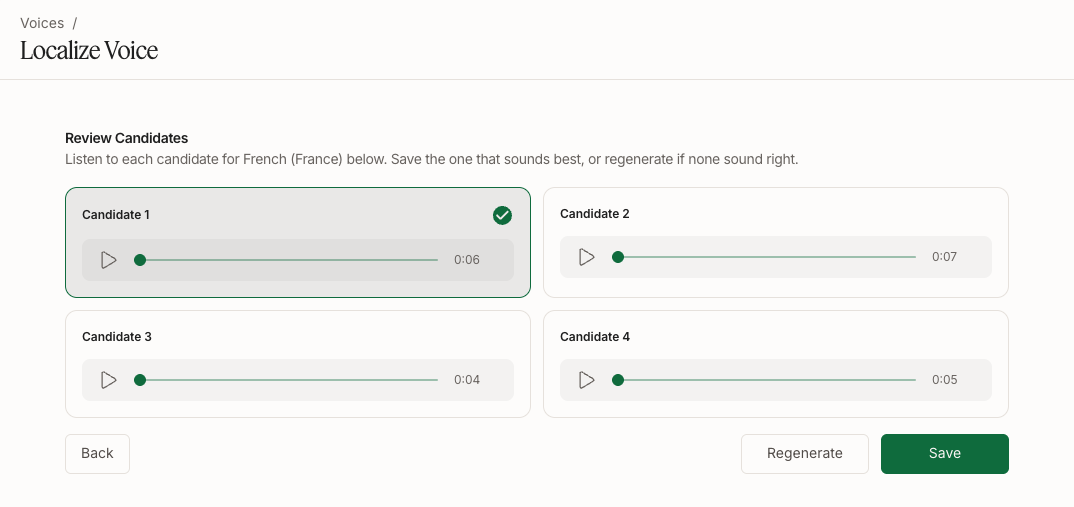This screenshot has height=507, width=1074.
Task: Regenerate the voice candidates
Action: pyautogui.click(x=805, y=454)
